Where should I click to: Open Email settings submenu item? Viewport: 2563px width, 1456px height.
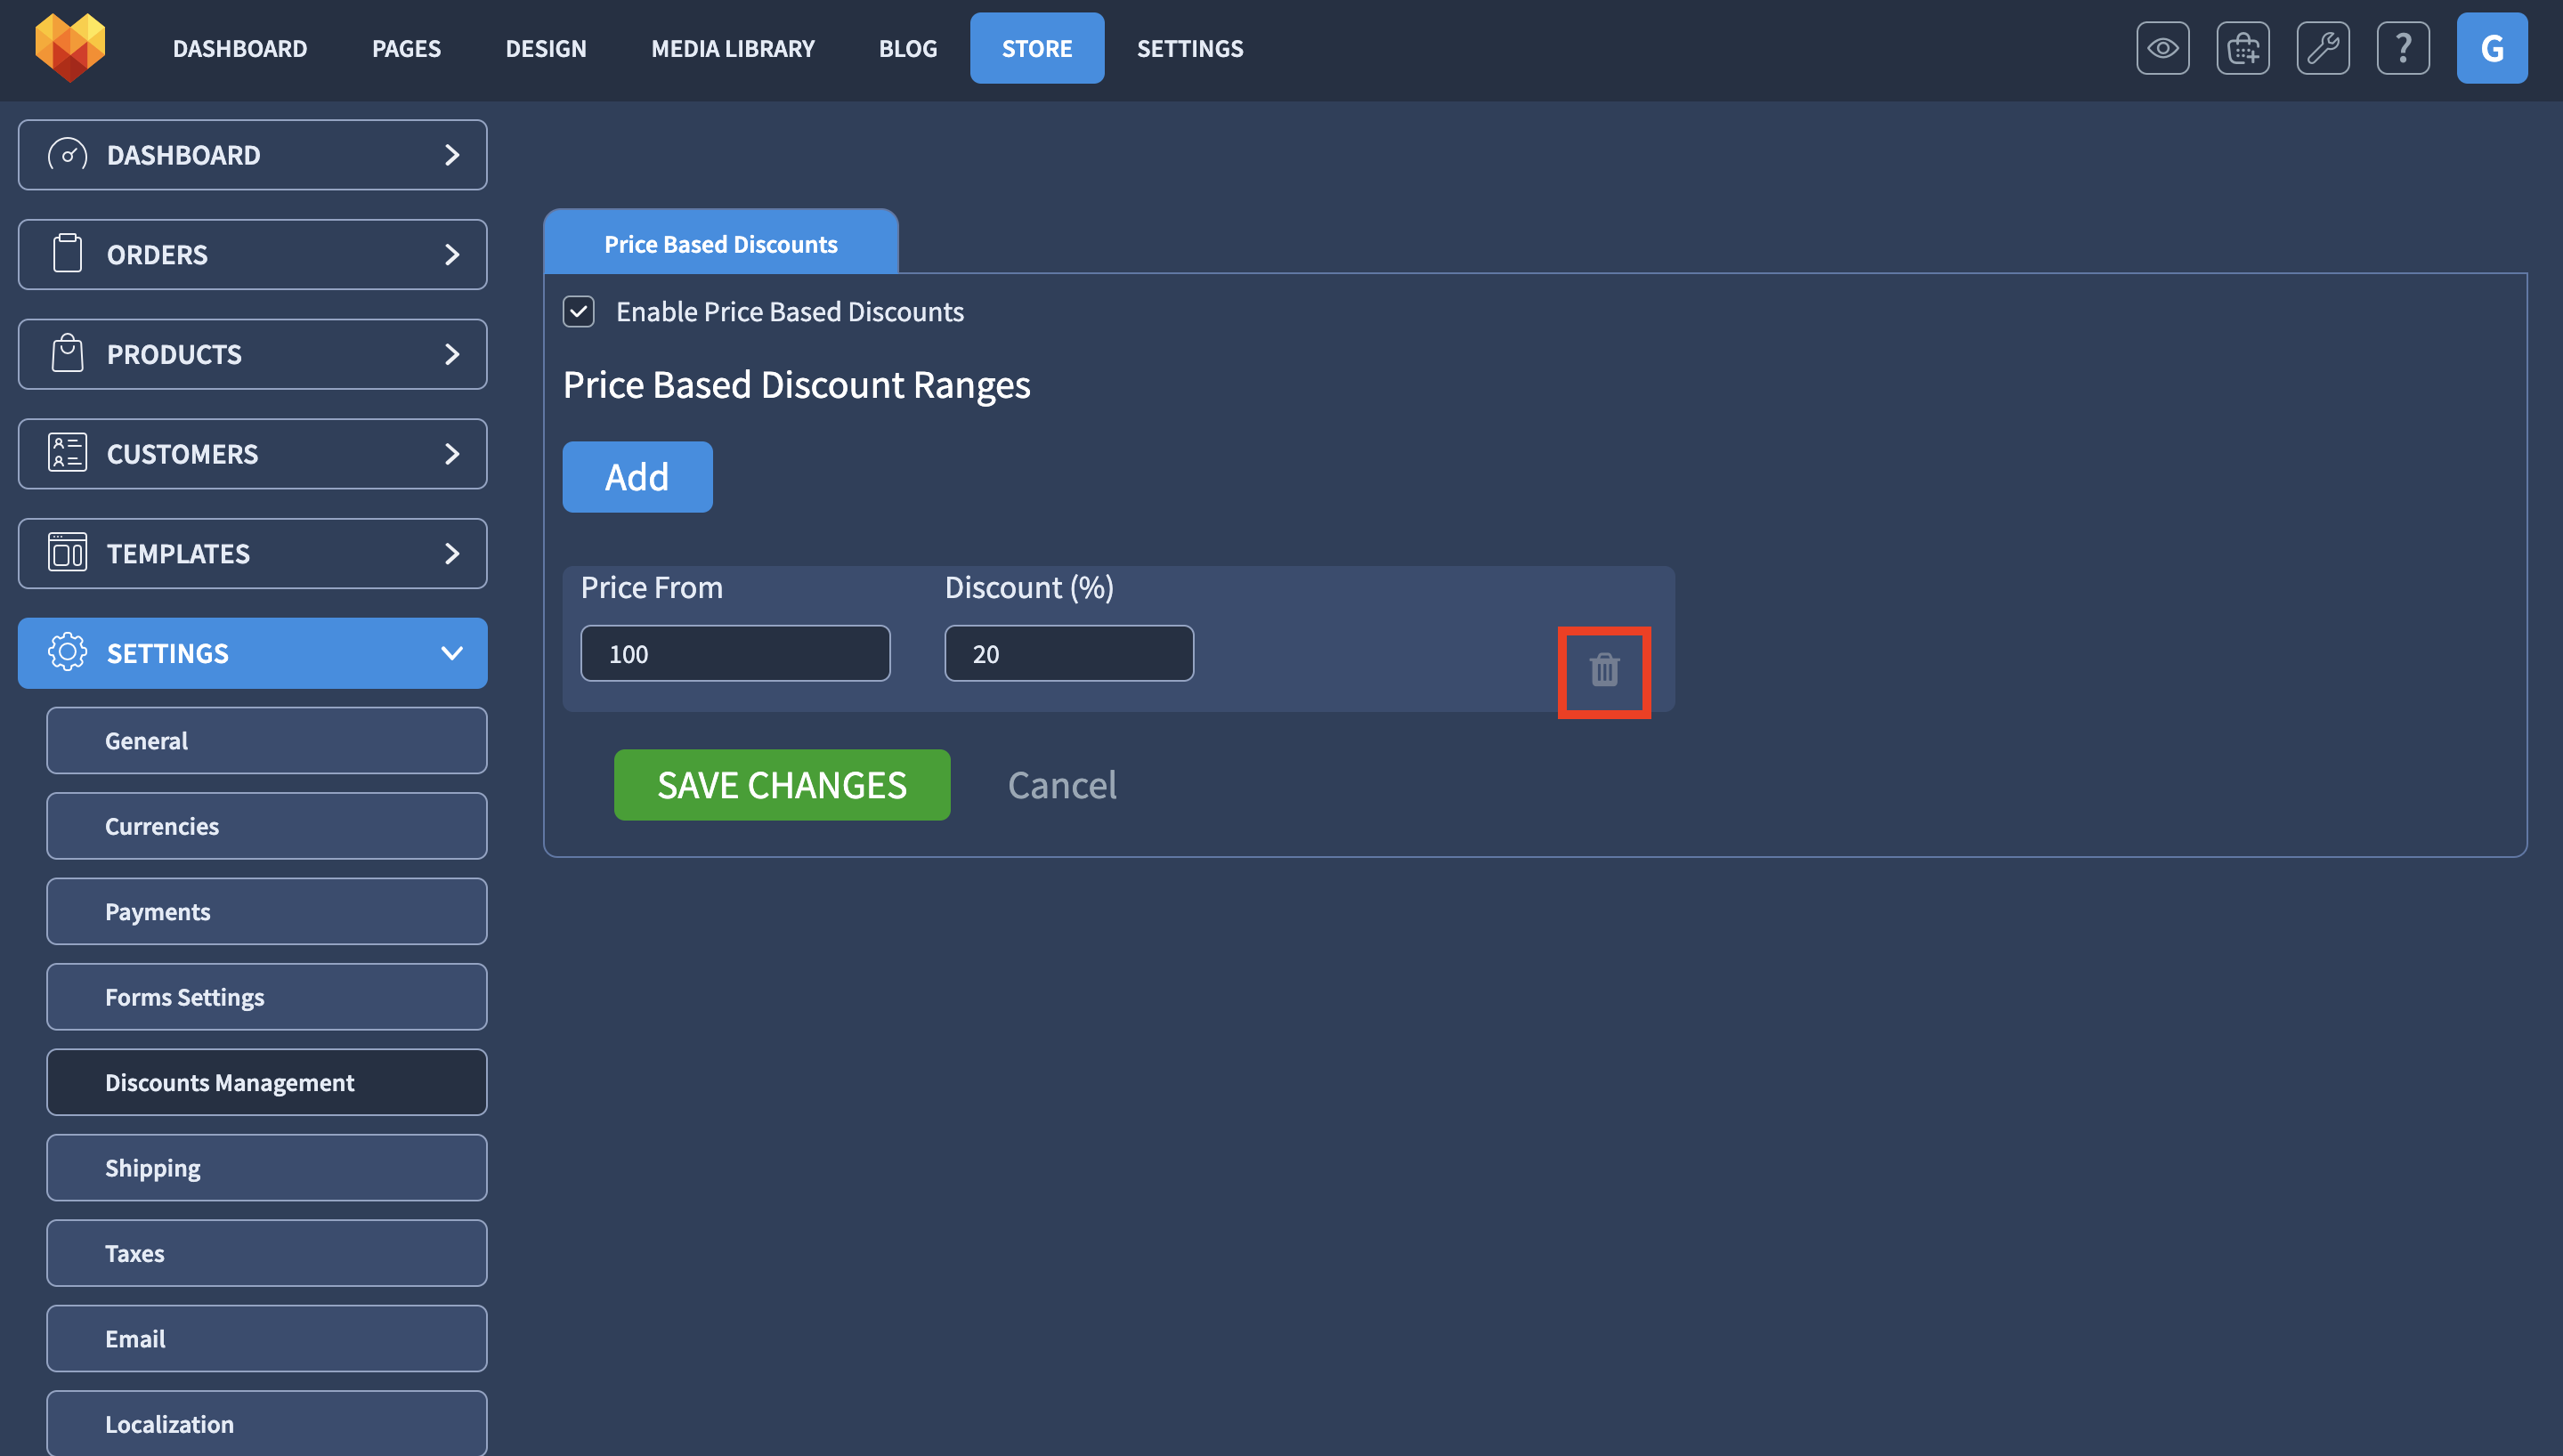(x=267, y=1339)
